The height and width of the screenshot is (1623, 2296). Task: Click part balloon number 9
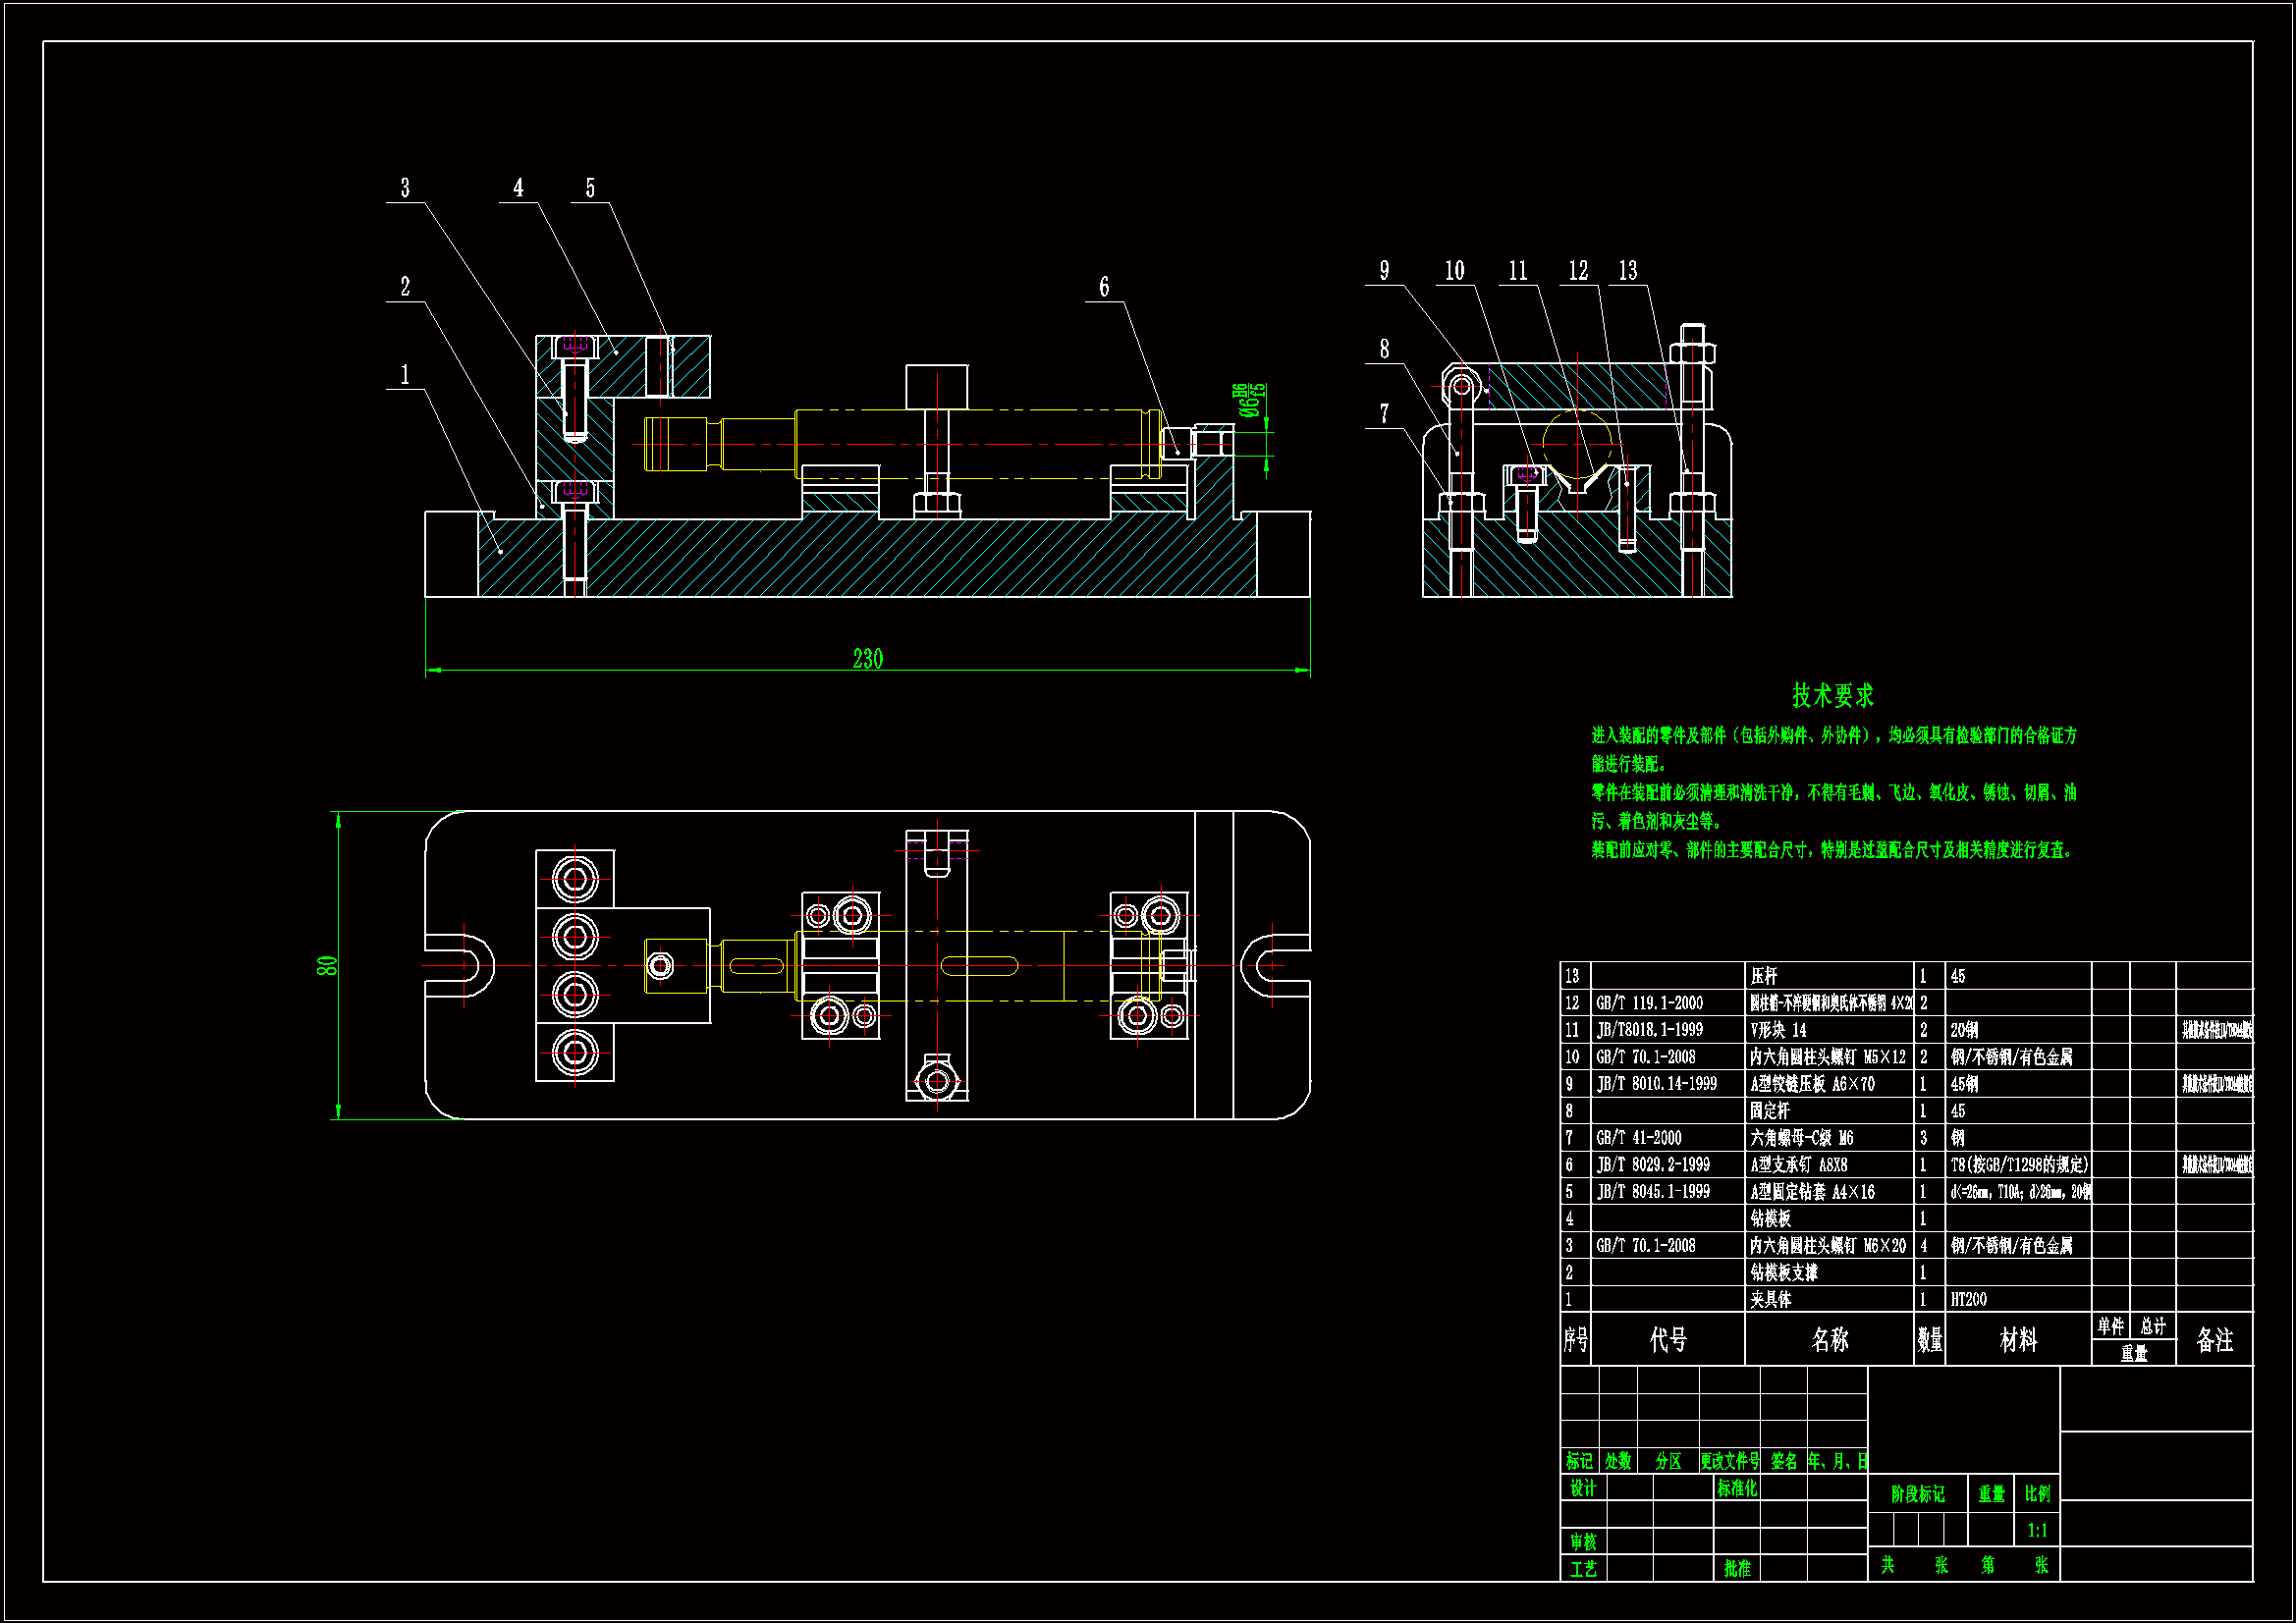coord(1384,271)
